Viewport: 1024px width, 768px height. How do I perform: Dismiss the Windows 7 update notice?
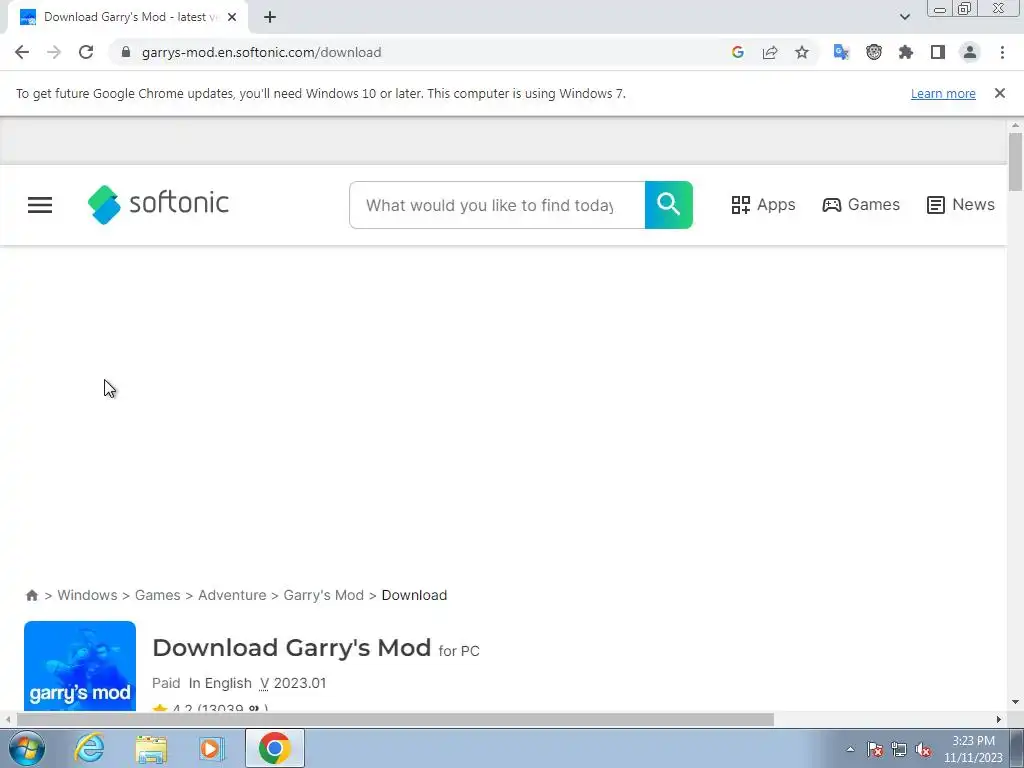coord(1000,93)
